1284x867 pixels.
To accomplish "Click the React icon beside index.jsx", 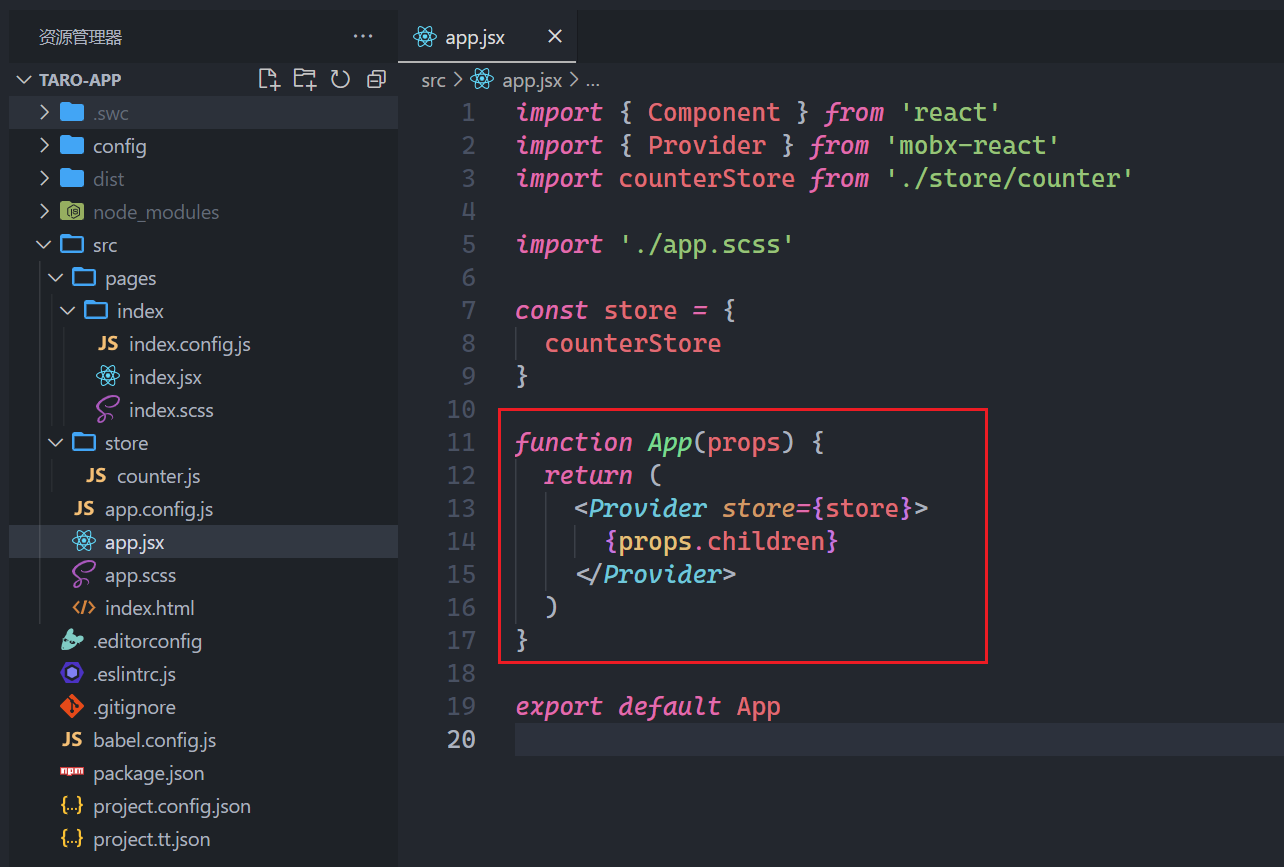I will click(x=108, y=377).
